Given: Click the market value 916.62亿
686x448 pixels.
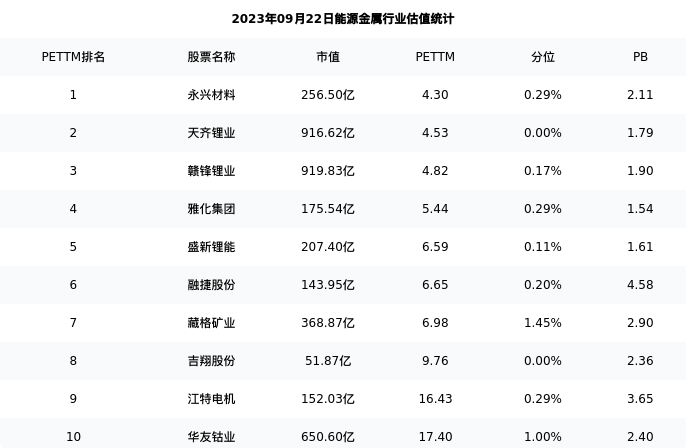Looking at the screenshot, I should coord(328,133).
